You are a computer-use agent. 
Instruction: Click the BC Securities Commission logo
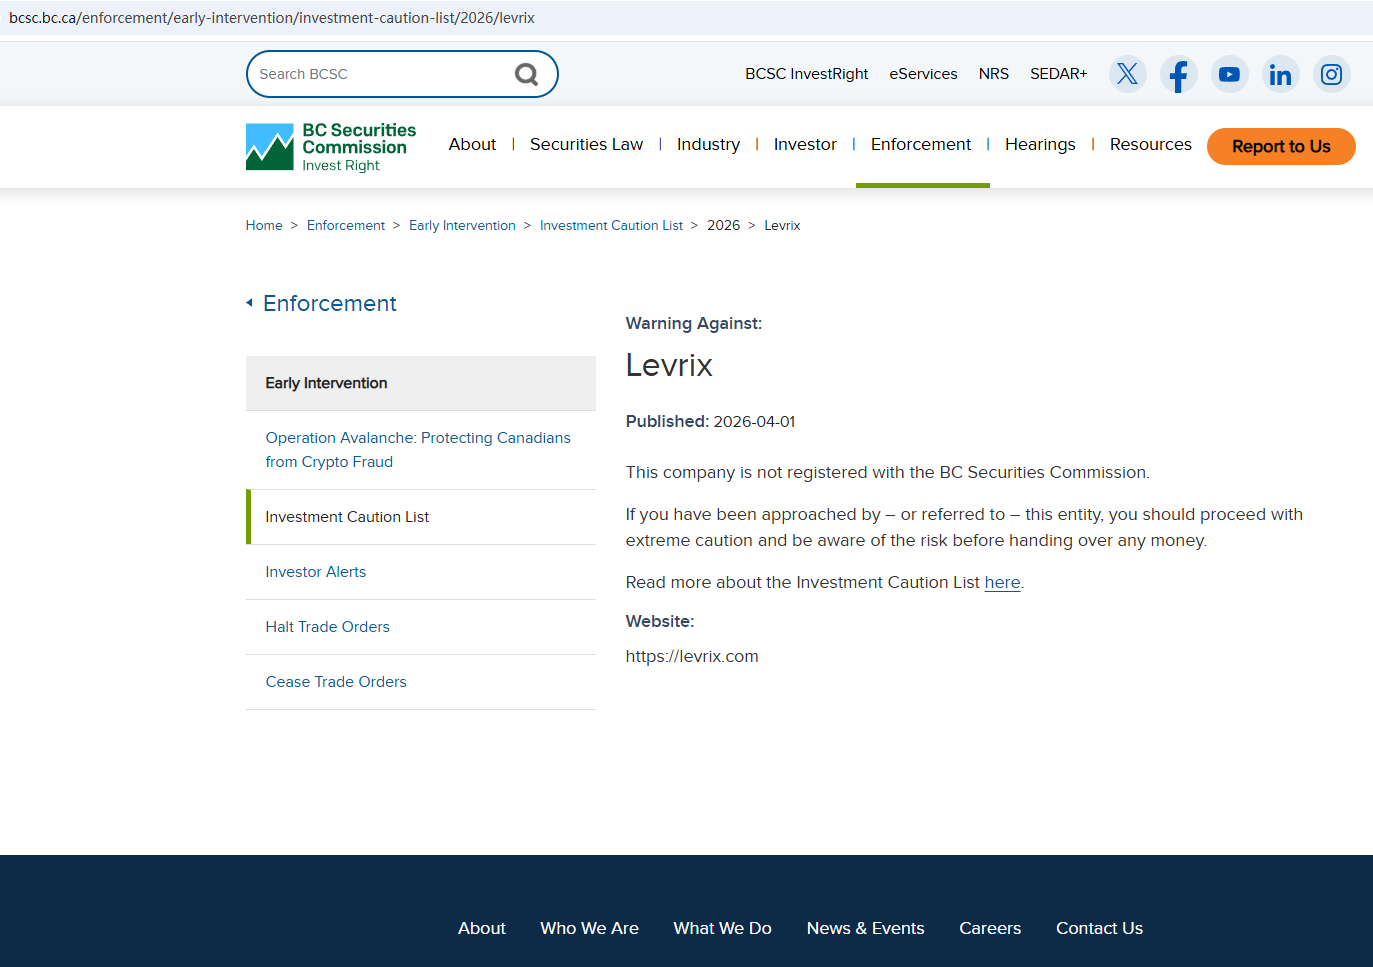click(331, 147)
